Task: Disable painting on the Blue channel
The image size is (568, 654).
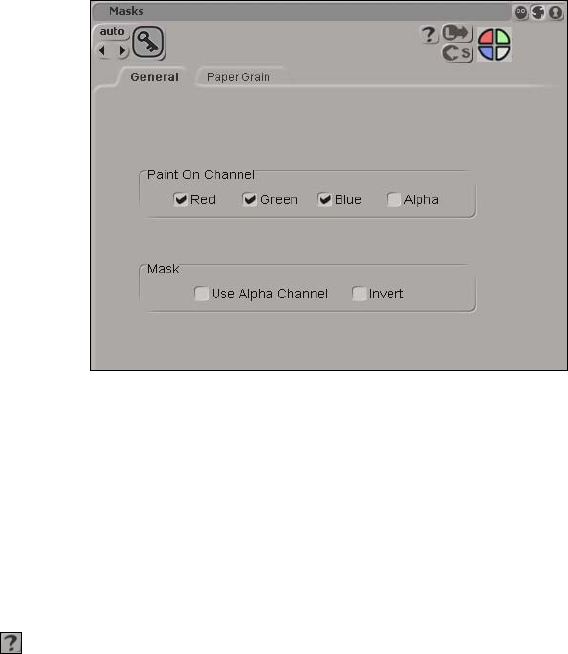Action: pyautogui.click(x=324, y=199)
